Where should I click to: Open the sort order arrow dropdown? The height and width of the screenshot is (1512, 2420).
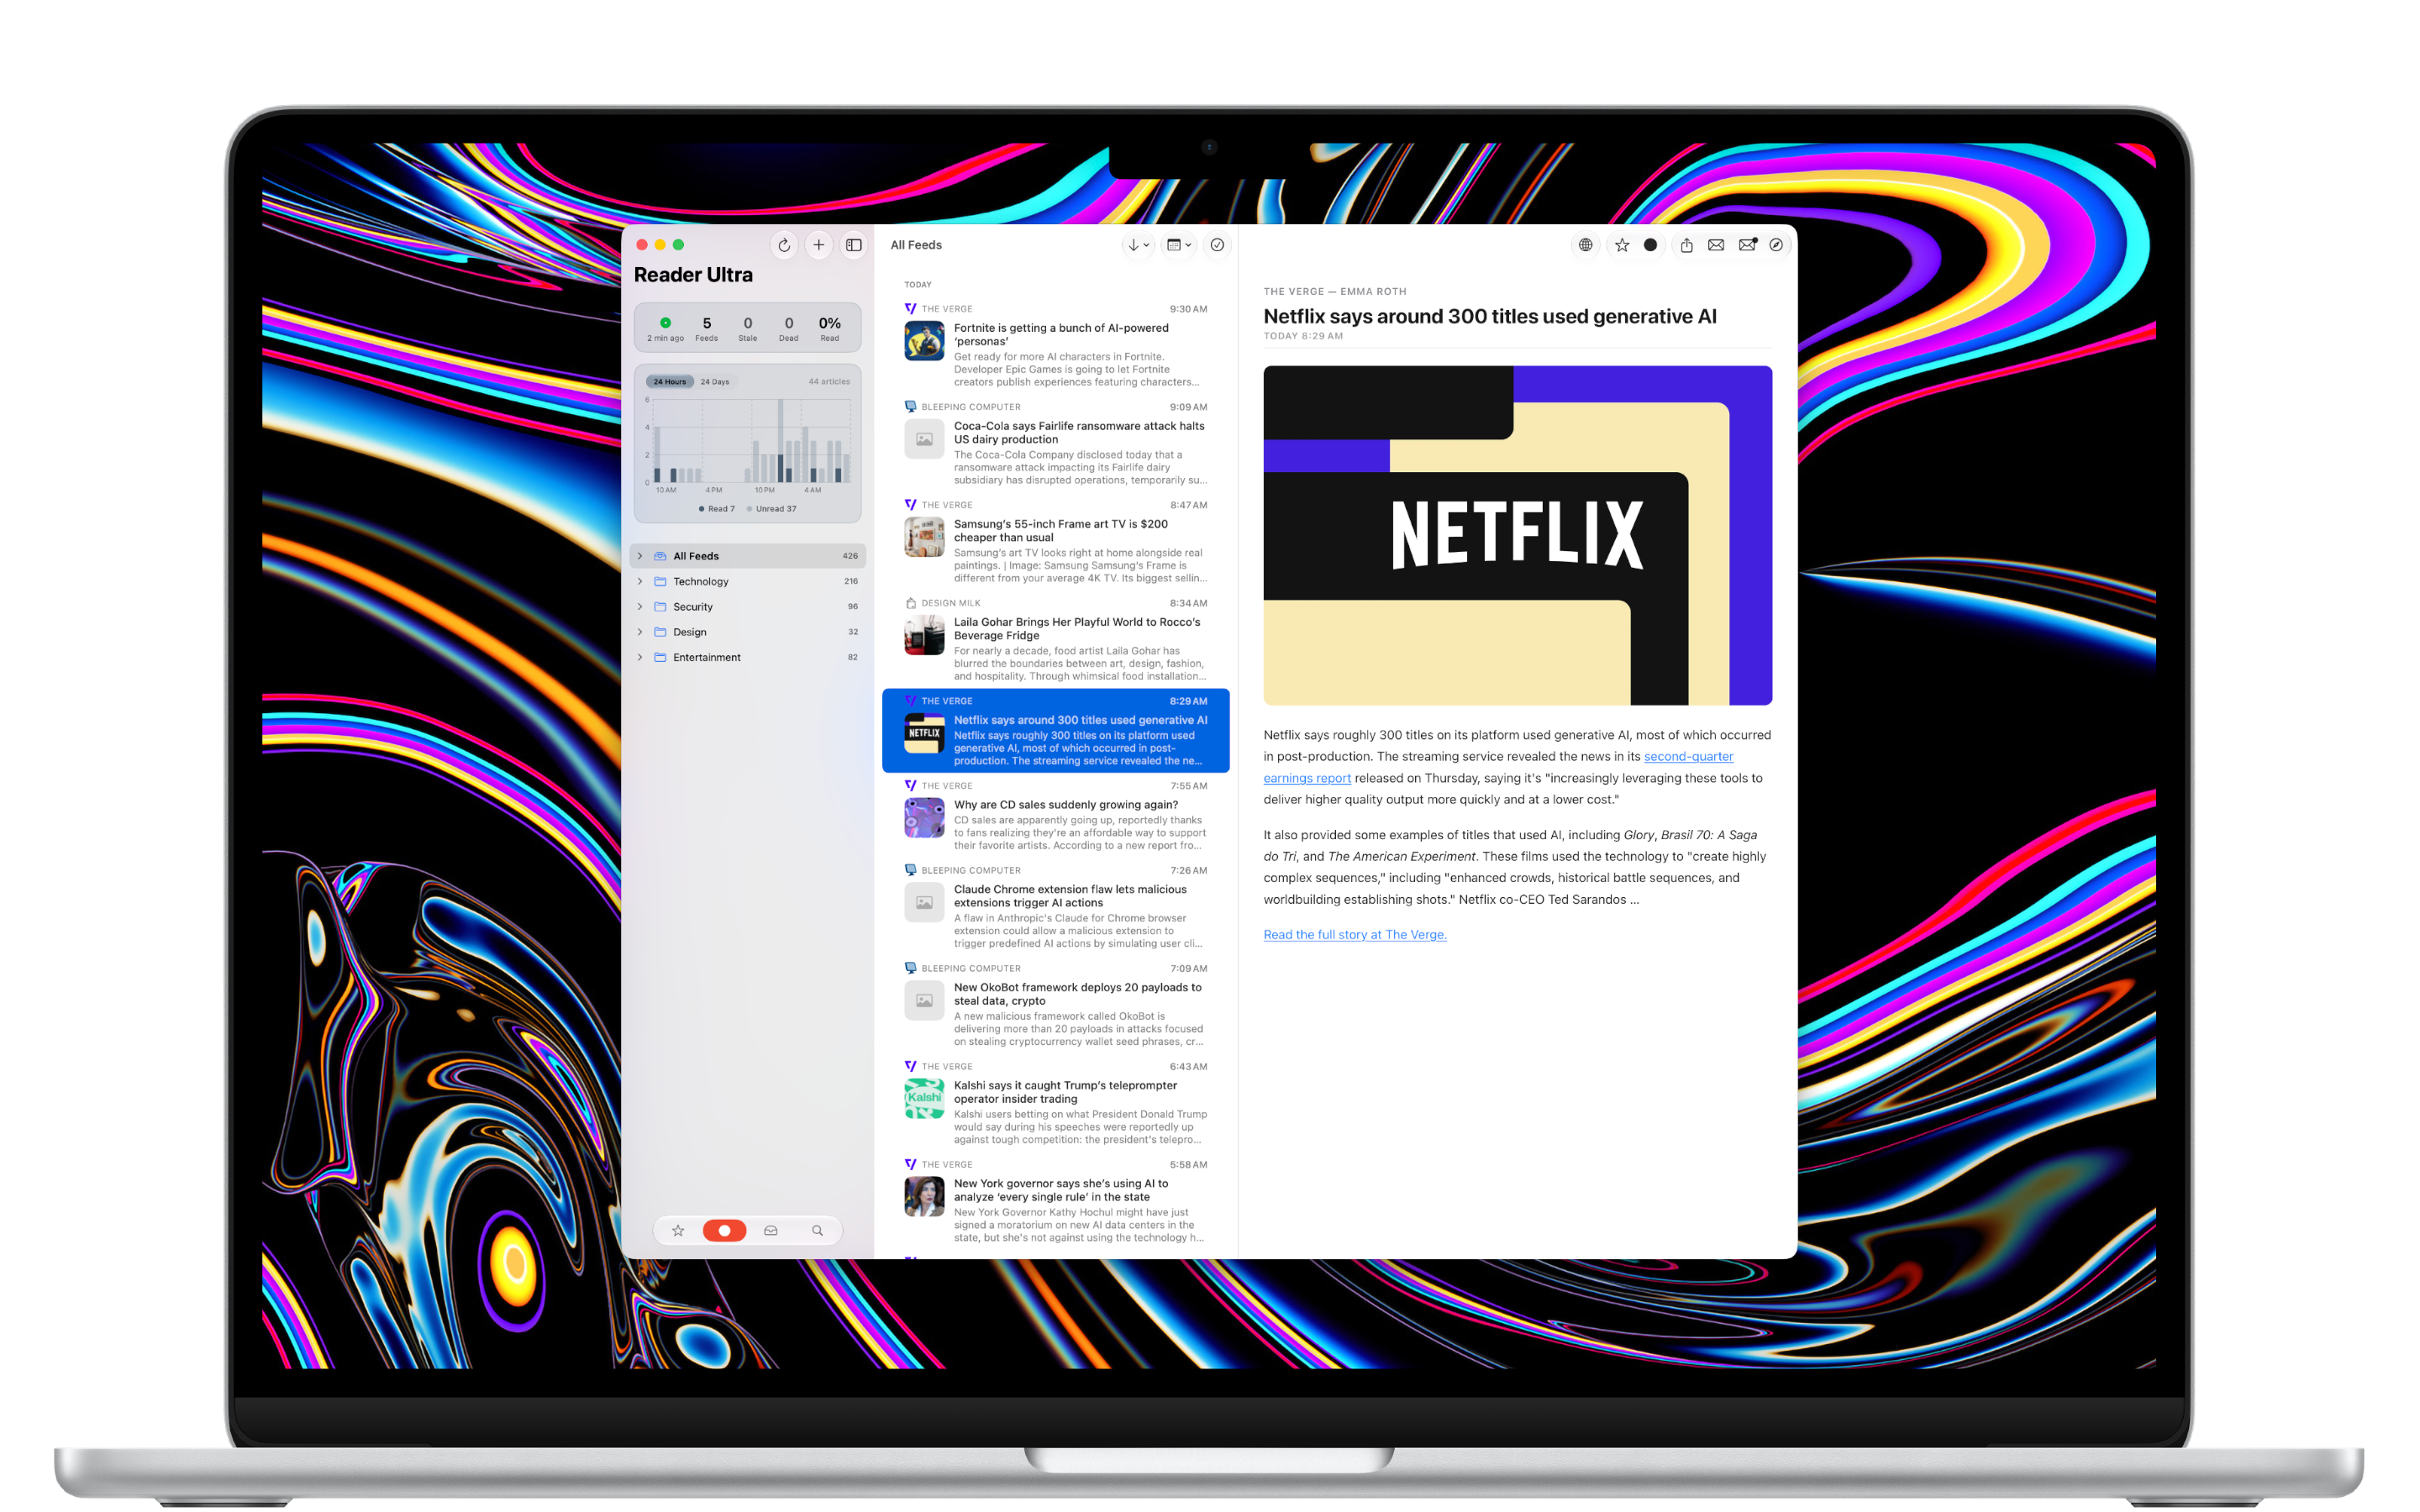1138,245
